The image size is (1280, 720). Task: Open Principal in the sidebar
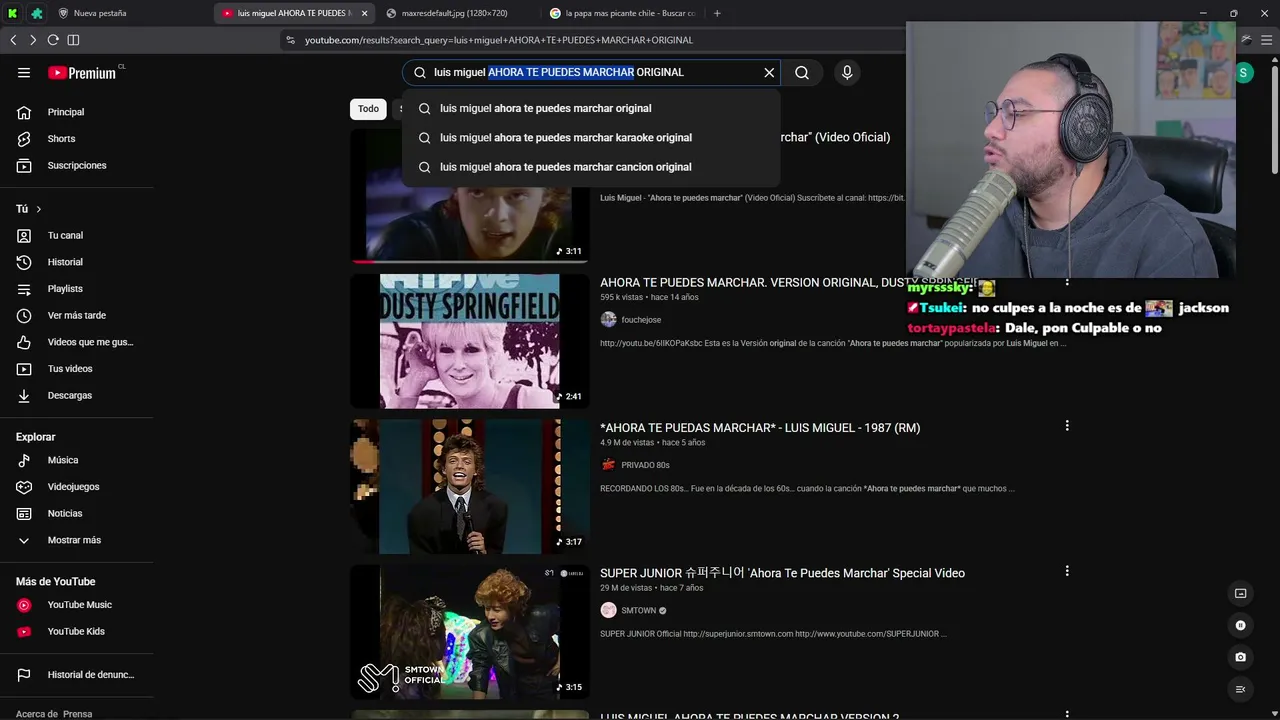click(x=77, y=112)
